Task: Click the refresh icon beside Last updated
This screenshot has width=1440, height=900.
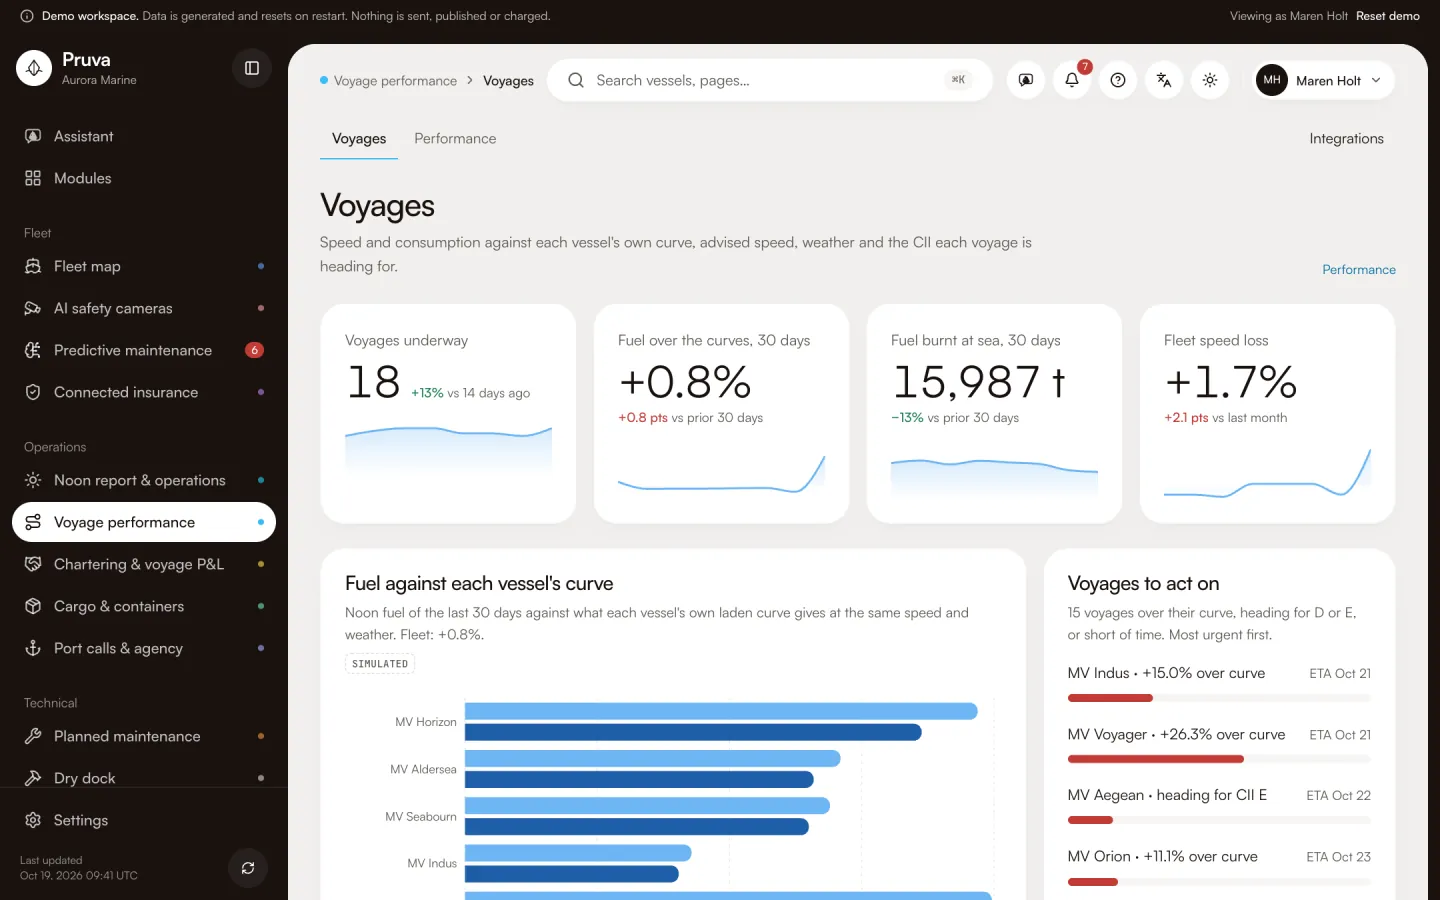Action: [x=248, y=868]
